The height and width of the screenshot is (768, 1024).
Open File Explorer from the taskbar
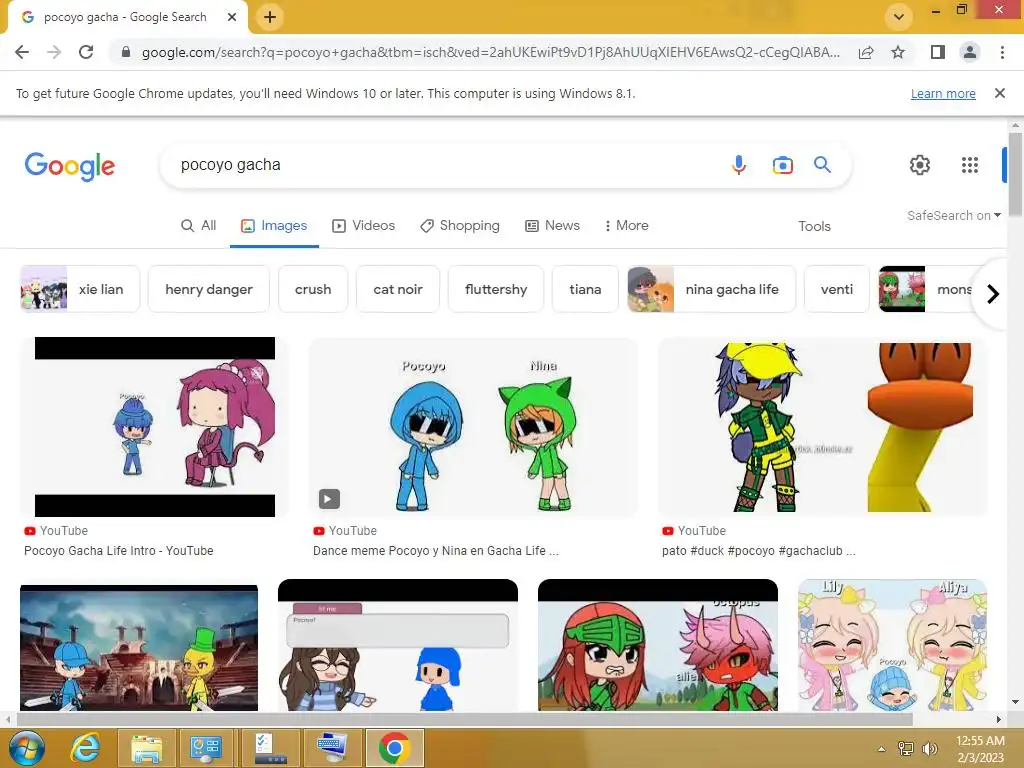(146, 748)
